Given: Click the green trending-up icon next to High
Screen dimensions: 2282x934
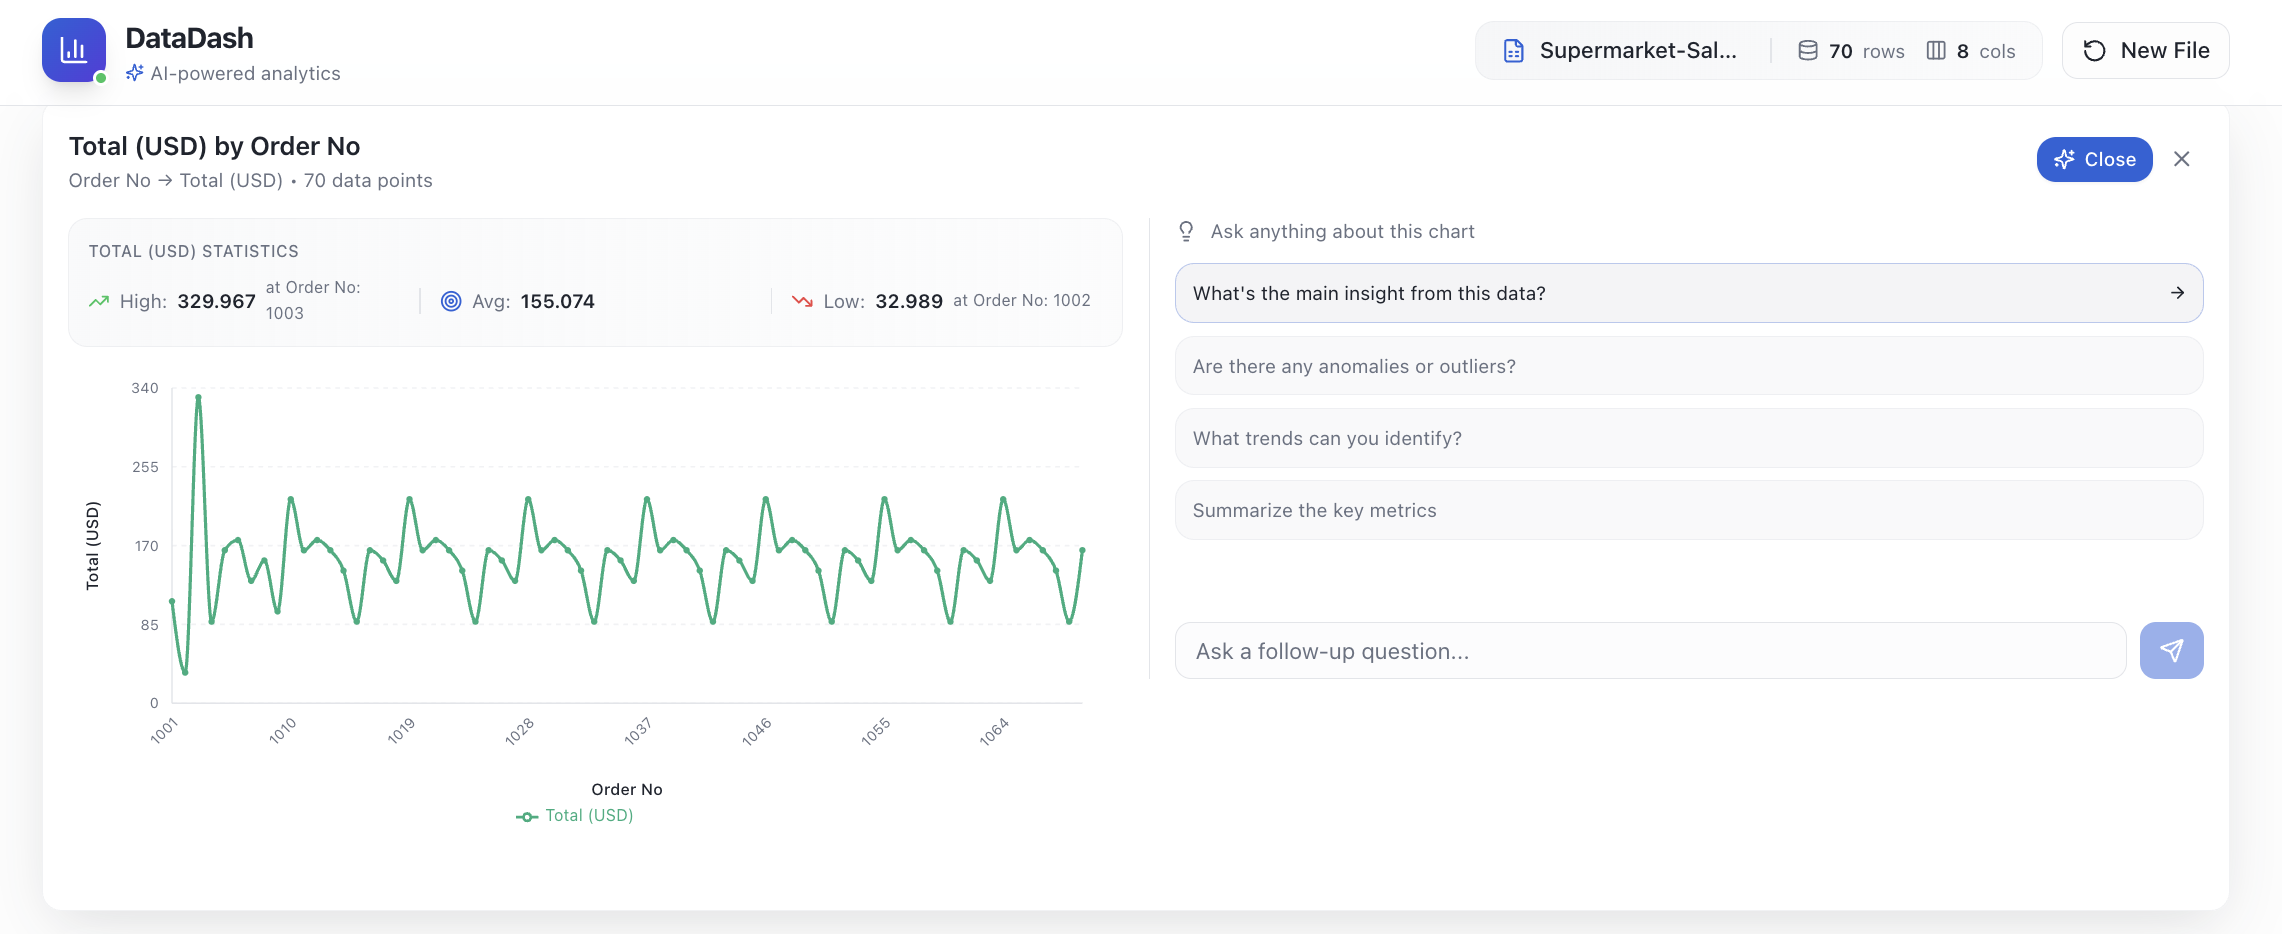Looking at the screenshot, I should 99,301.
